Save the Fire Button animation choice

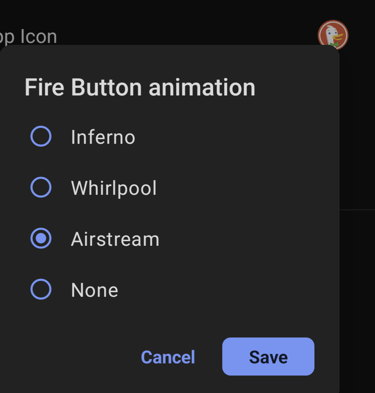(268, 357)
